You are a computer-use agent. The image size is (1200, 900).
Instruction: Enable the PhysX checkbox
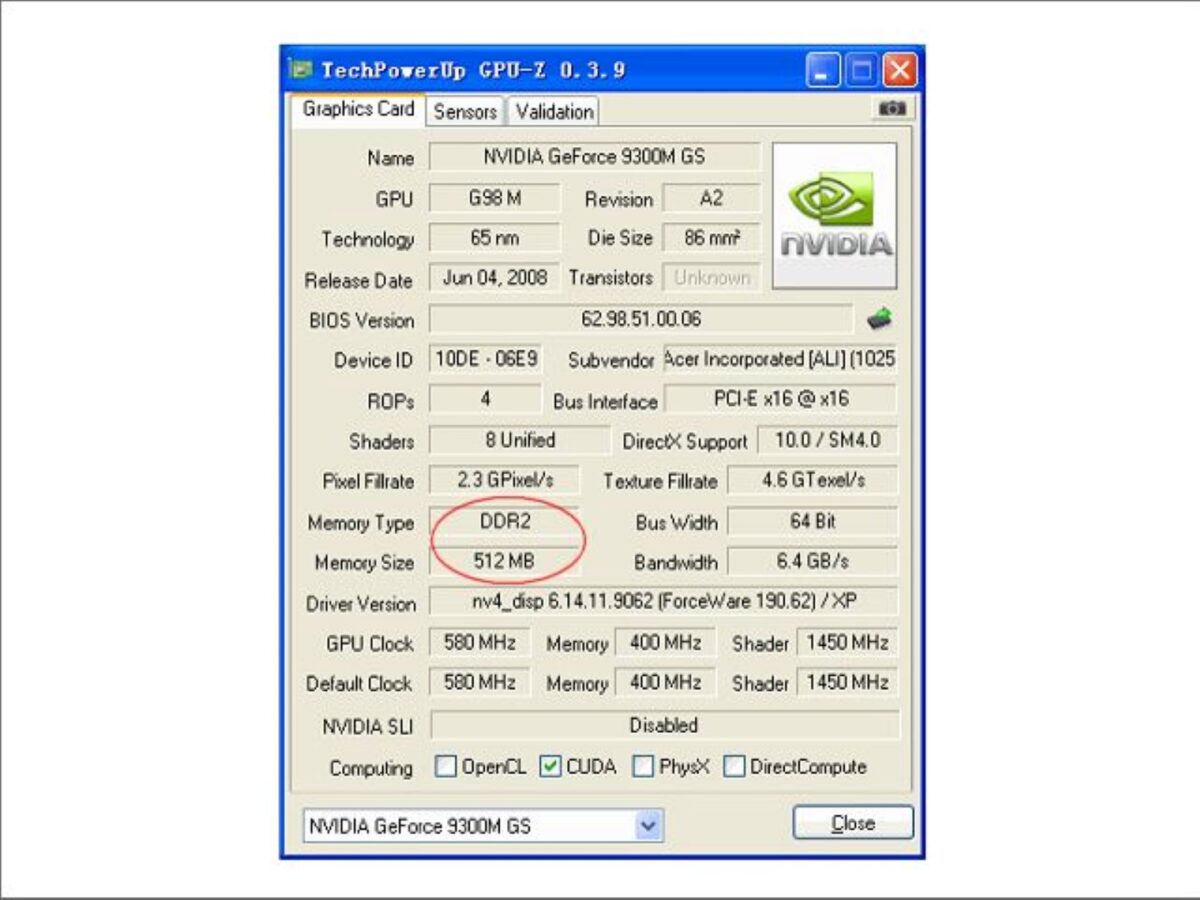643,767
